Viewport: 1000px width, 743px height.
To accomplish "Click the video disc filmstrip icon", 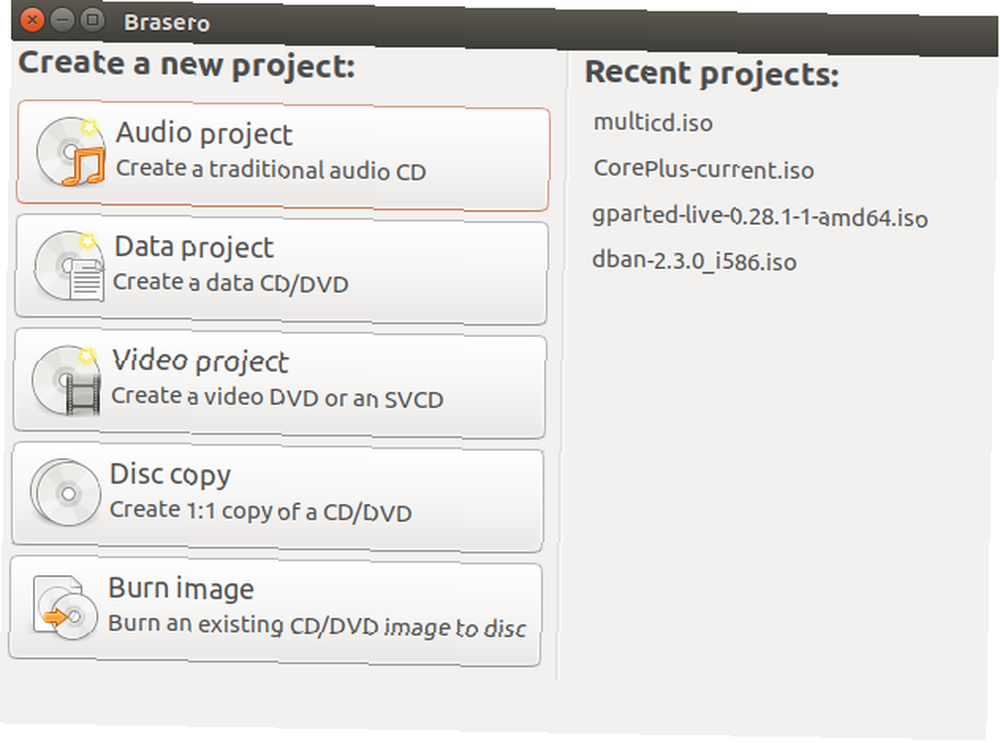I will (67, 380).
